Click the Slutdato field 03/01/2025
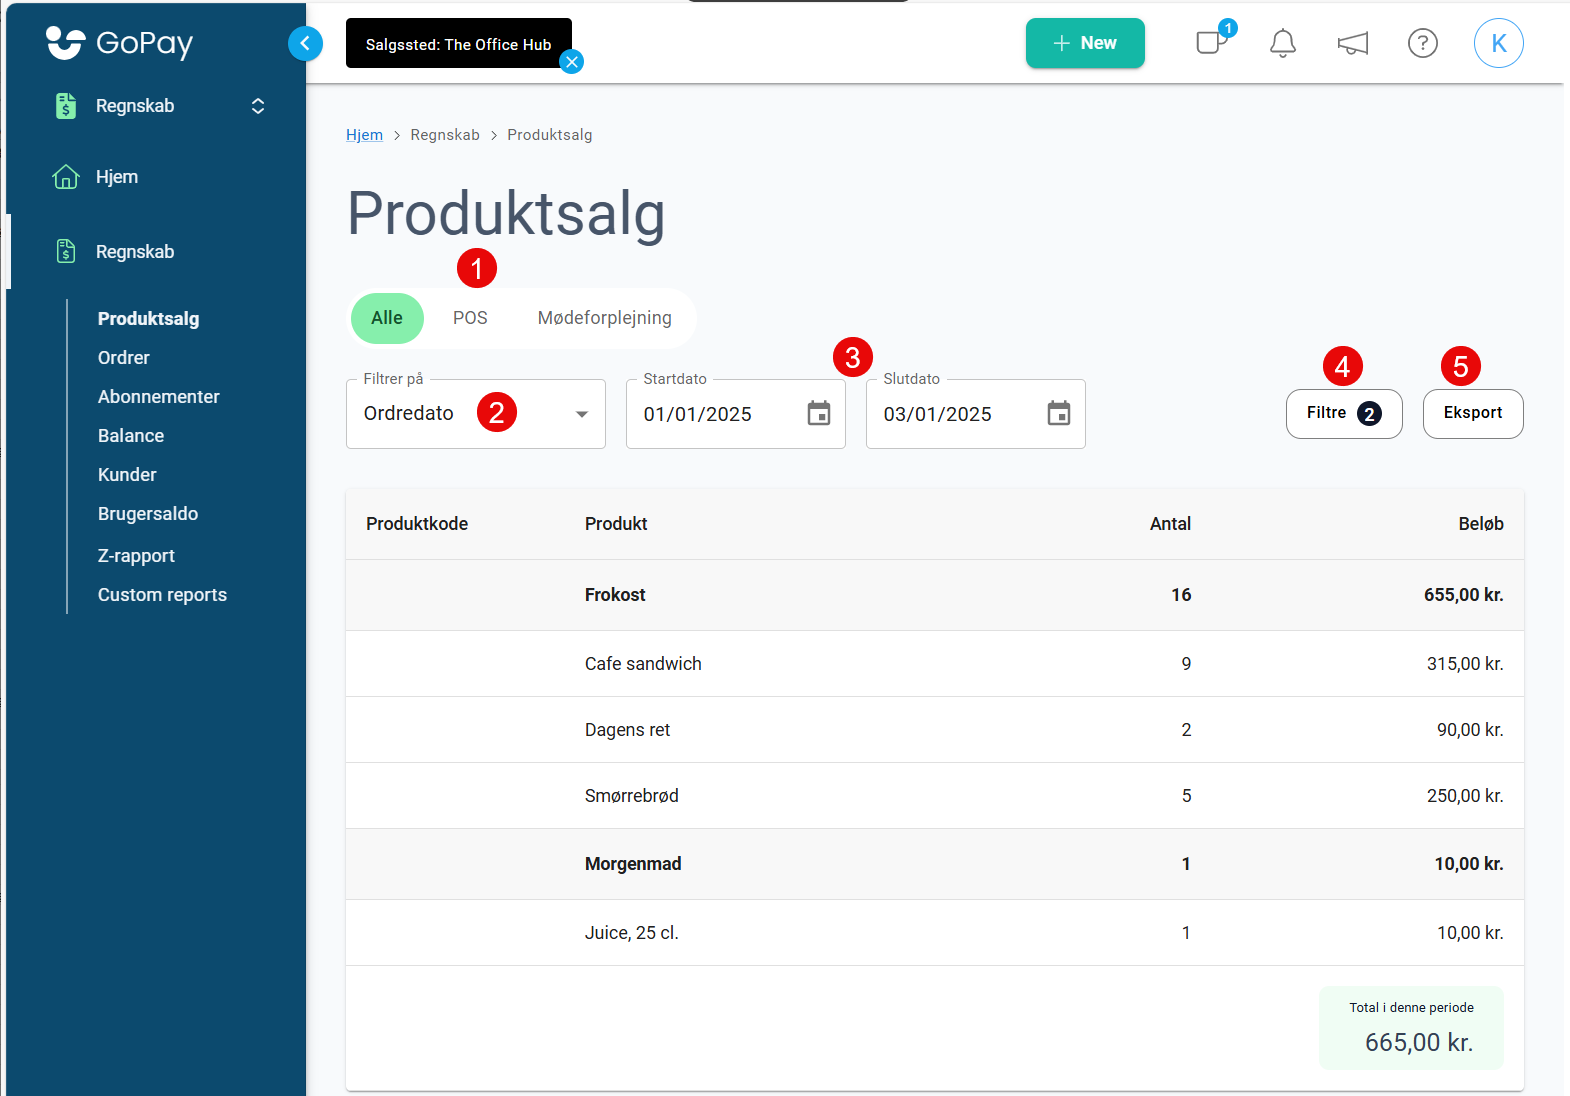Viewport: 1570px width, 1096px height. 976,414
